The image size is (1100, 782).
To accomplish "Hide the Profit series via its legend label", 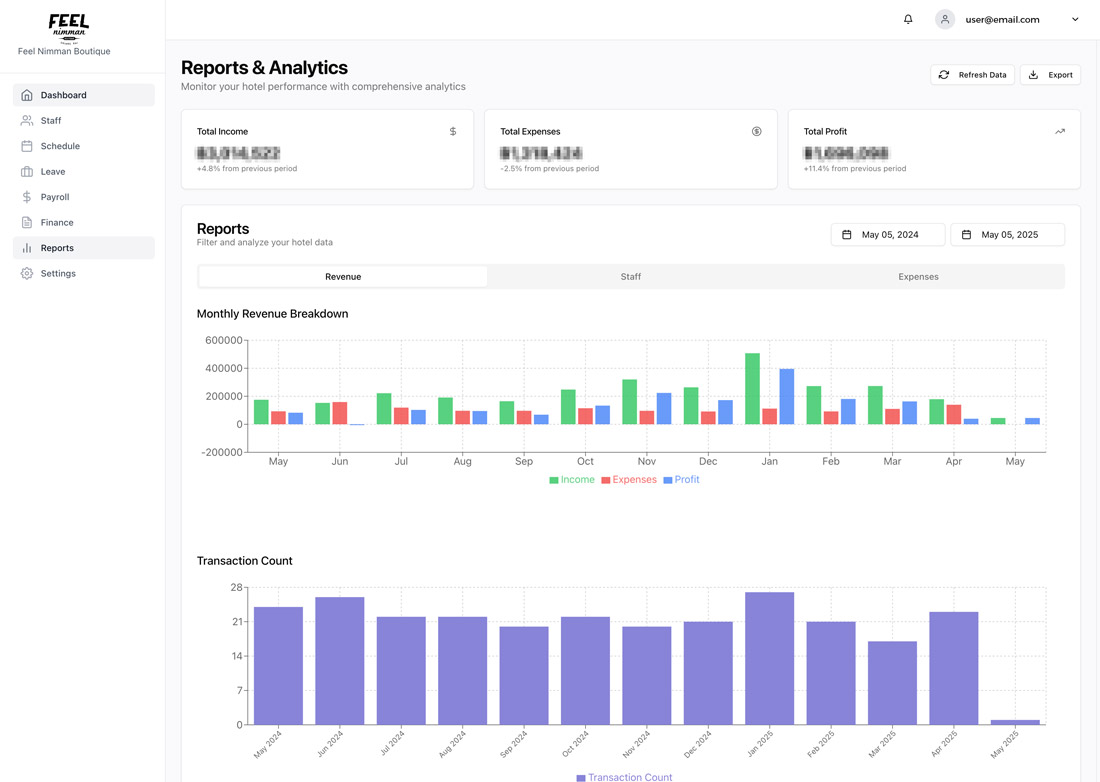I will point(686,479).
